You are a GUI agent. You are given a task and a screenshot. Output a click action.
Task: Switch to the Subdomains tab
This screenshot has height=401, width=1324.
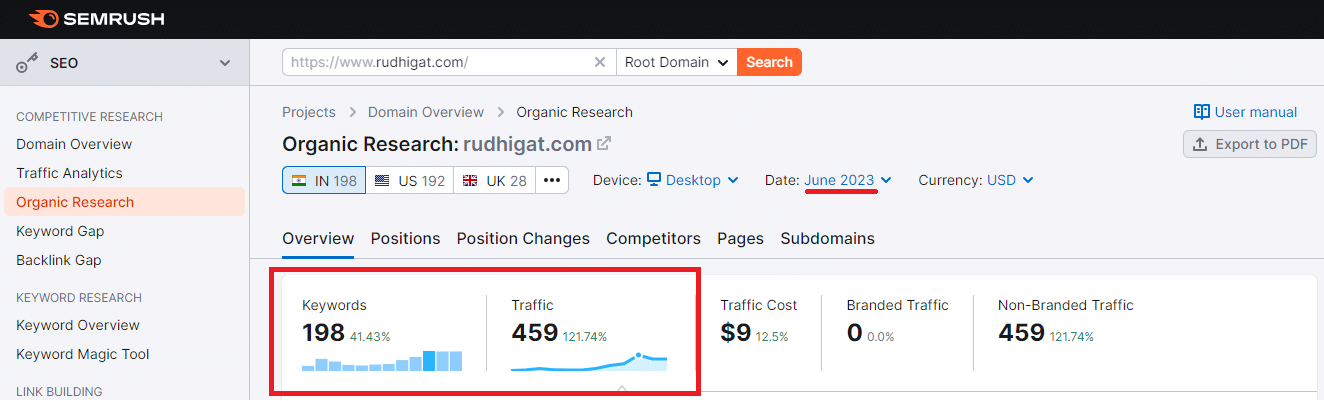(x=827, y=238)
